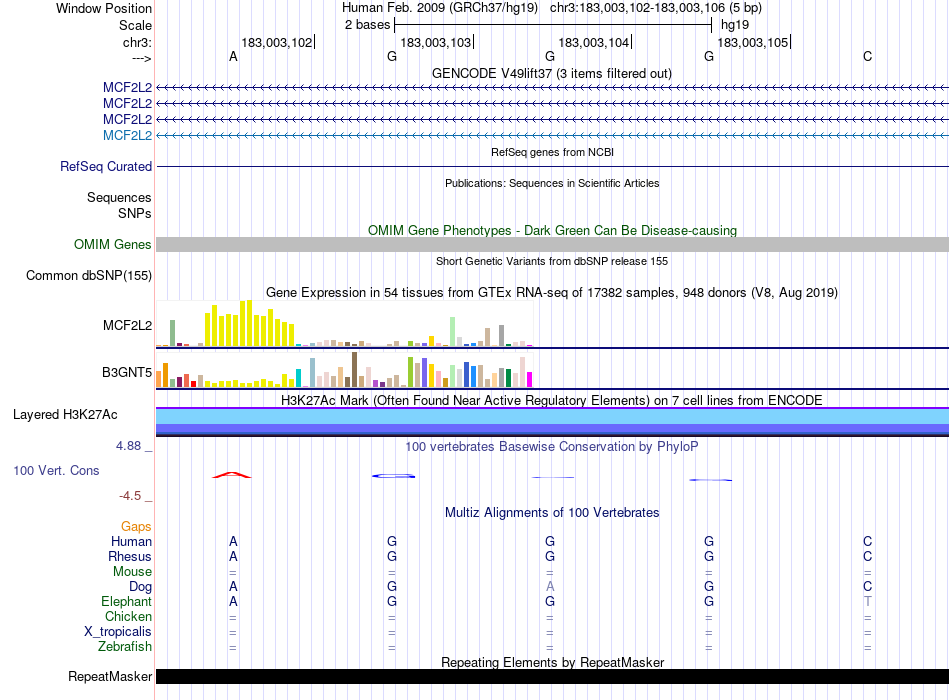Click the light-blue MCF2L2 transcript label
The image size is (950, 700).
(127, 135)
